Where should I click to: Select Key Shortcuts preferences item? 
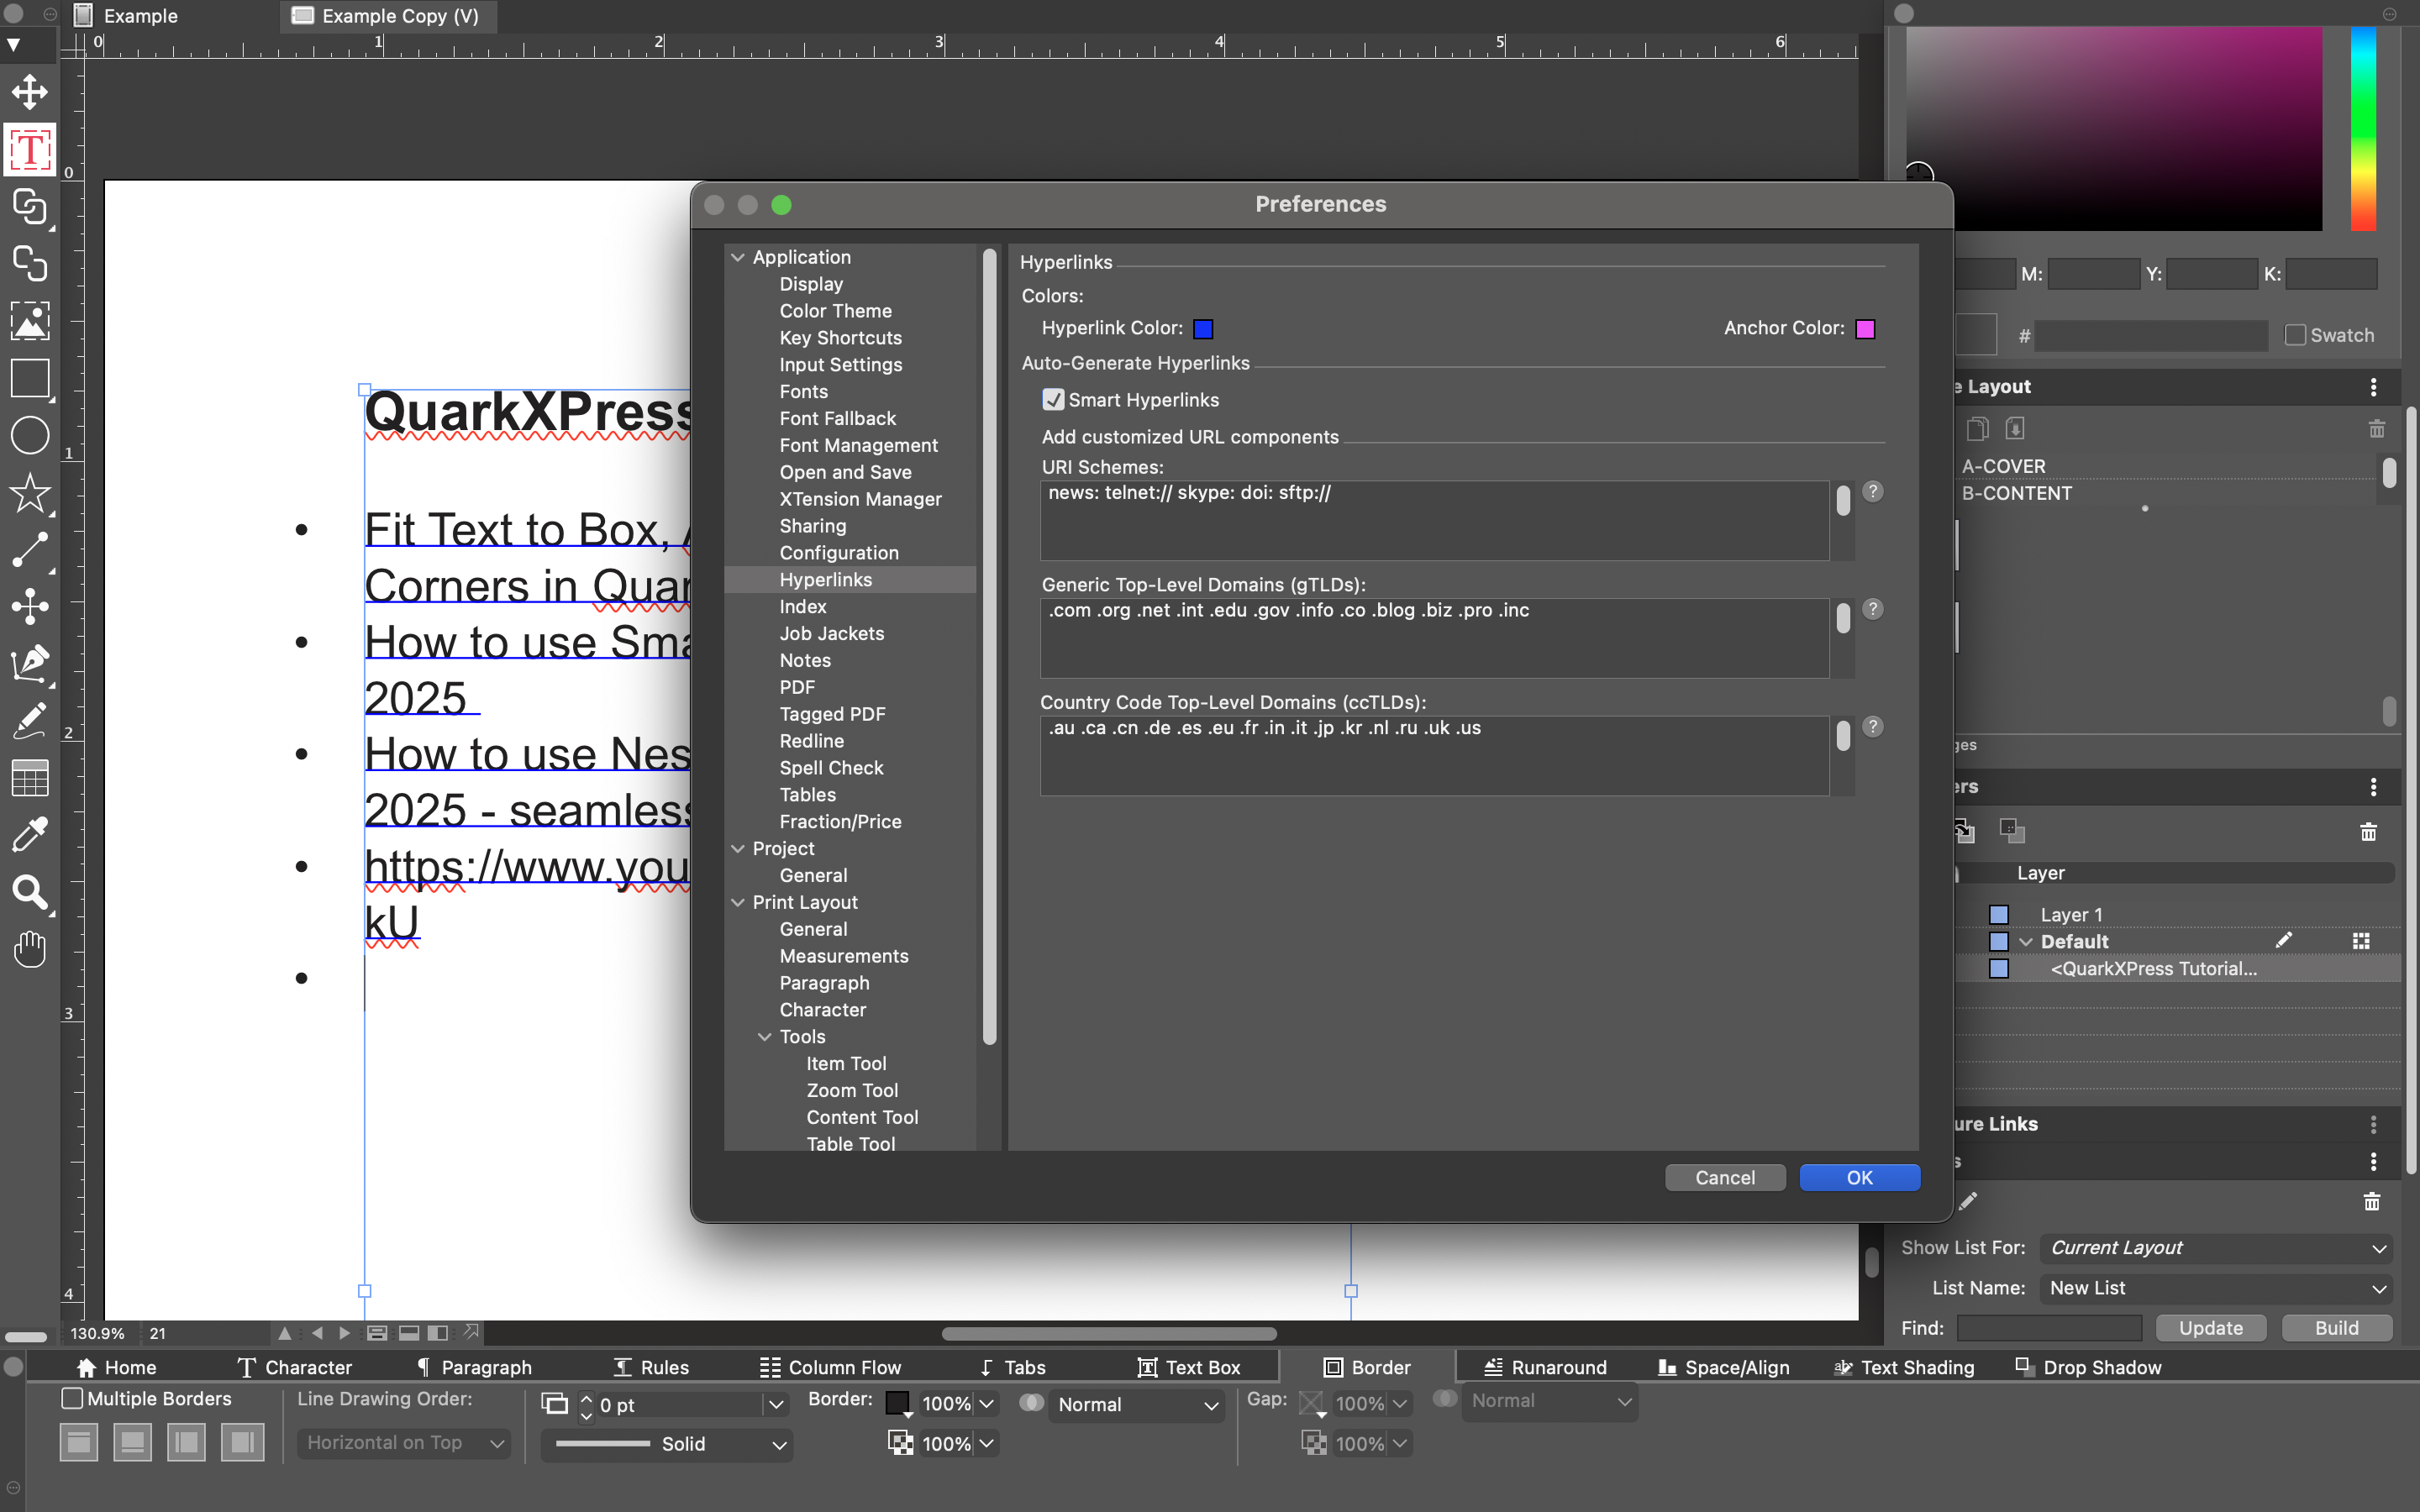click(840, 338)
